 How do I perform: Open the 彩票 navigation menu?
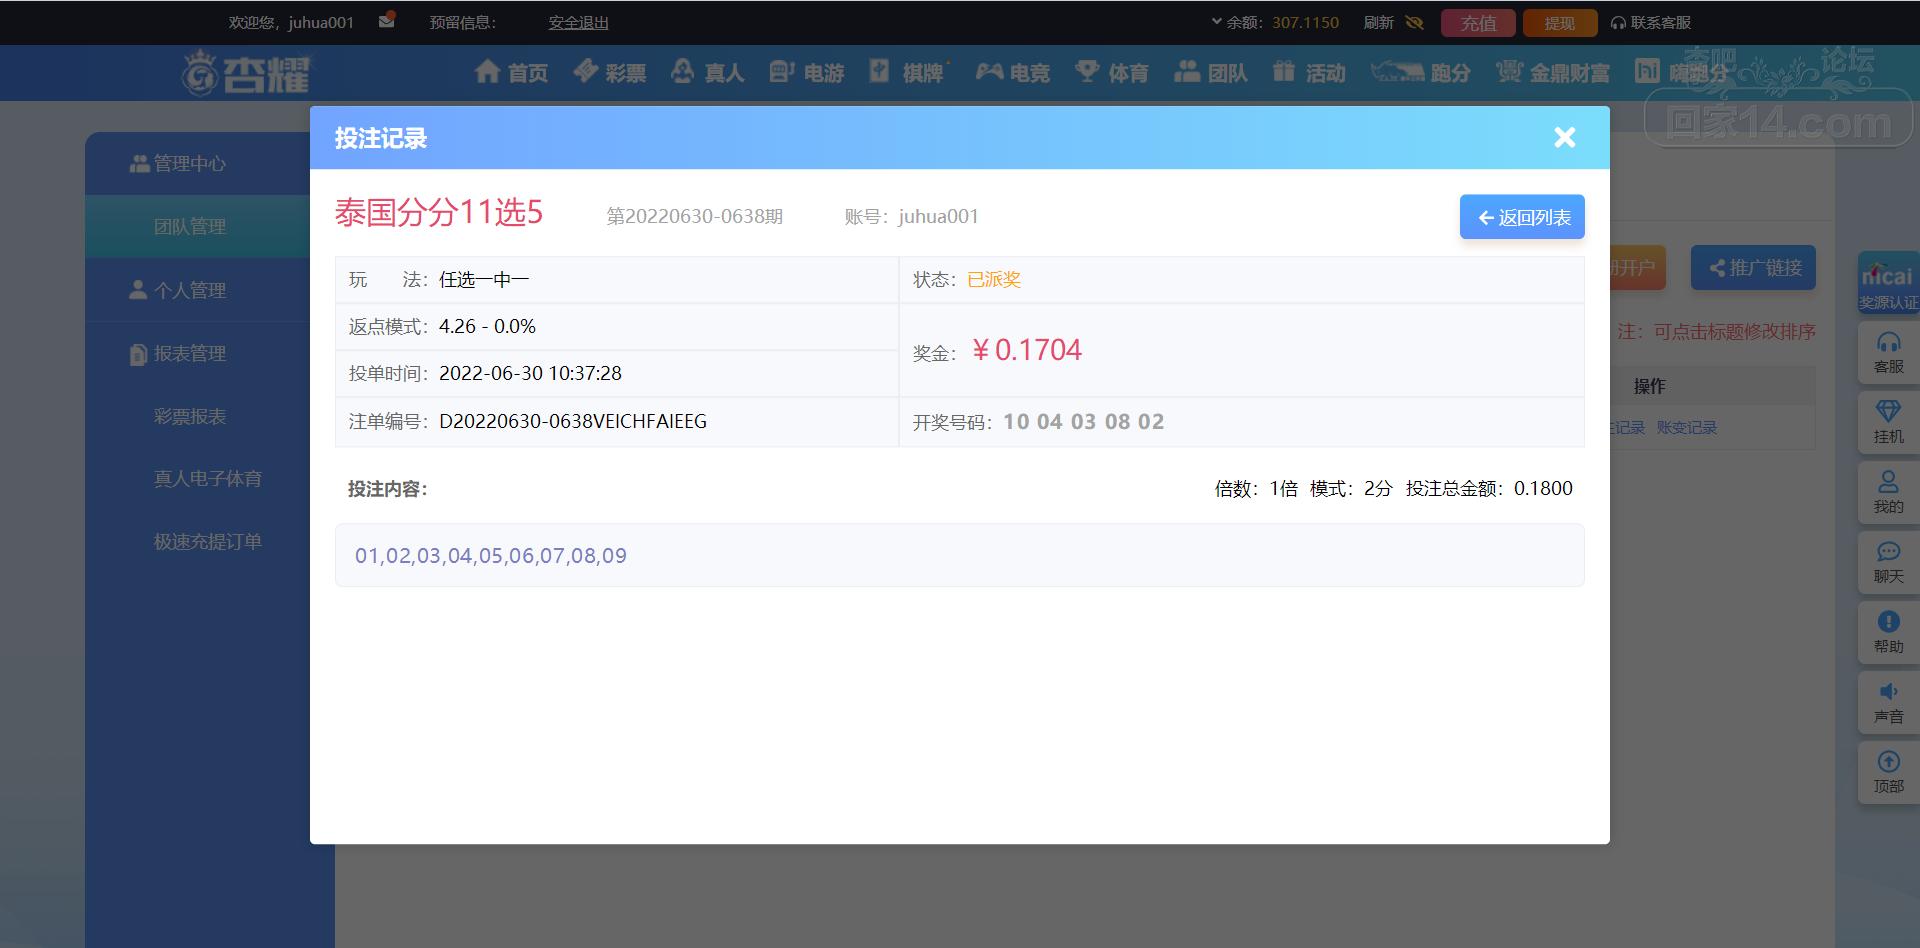point(610,72)
